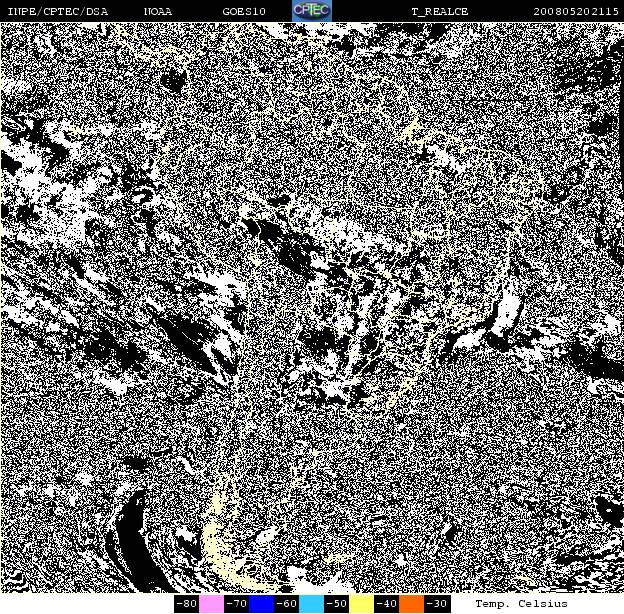This screenshot has height=614, width=624.
Task: Click the -80 legend value
Action: 187,604
